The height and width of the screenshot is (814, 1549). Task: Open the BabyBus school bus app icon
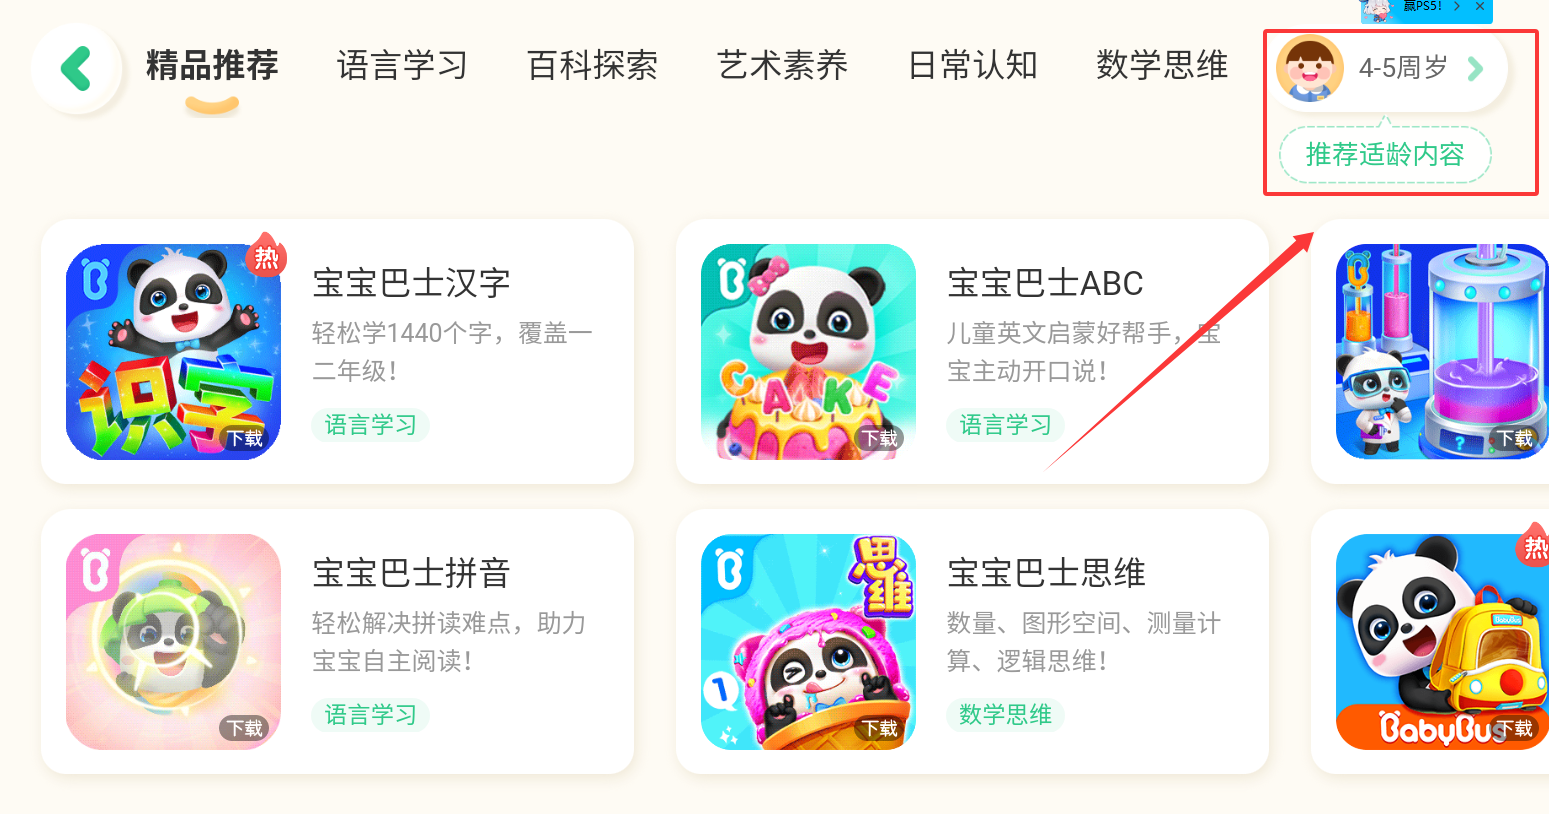click(1442, 642)
